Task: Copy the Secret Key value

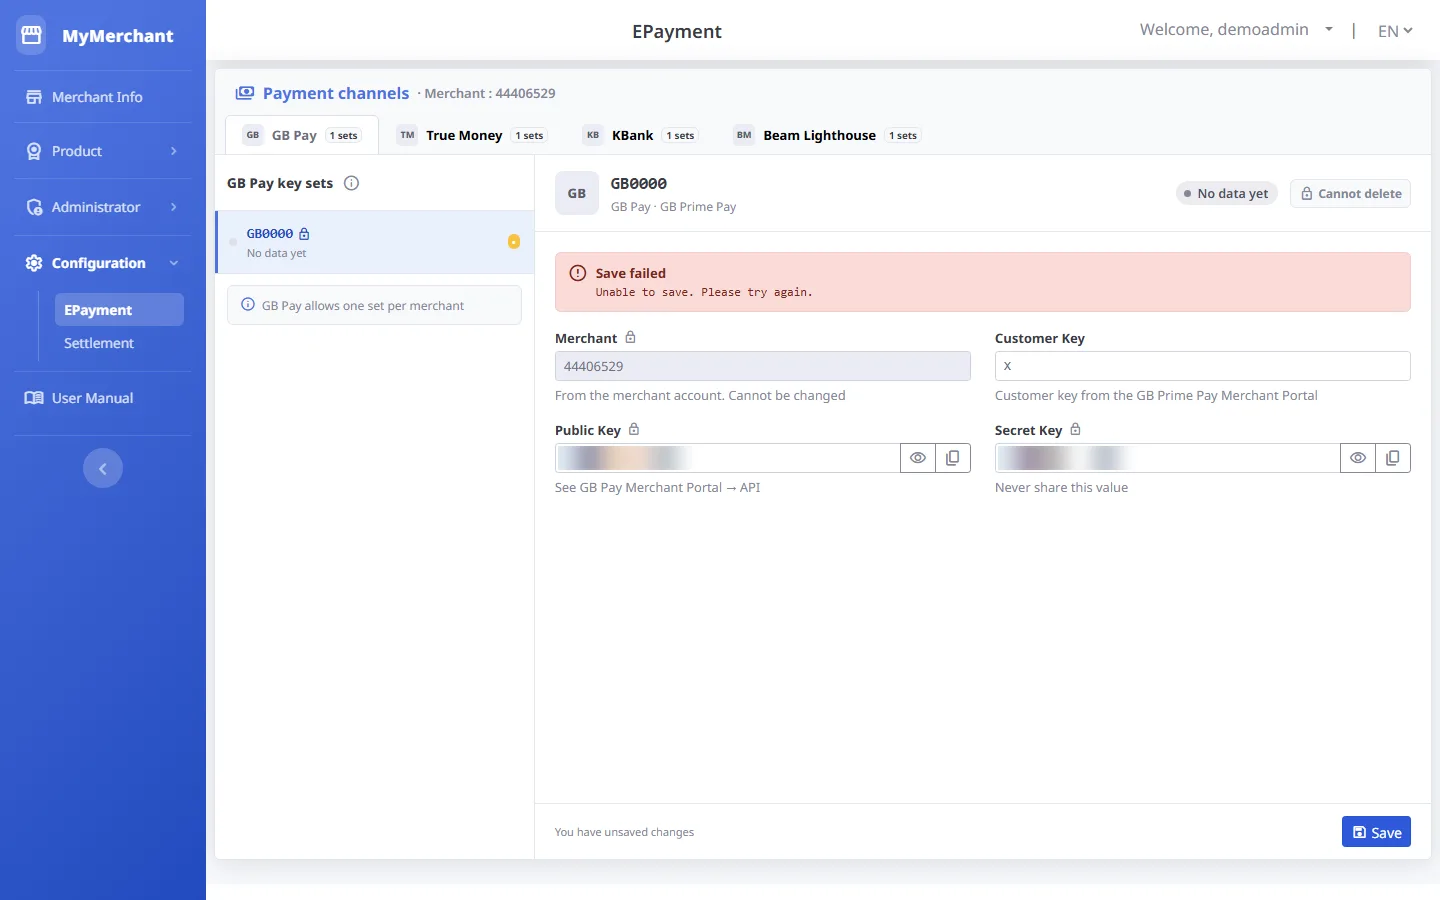Action: point(1393,458)
